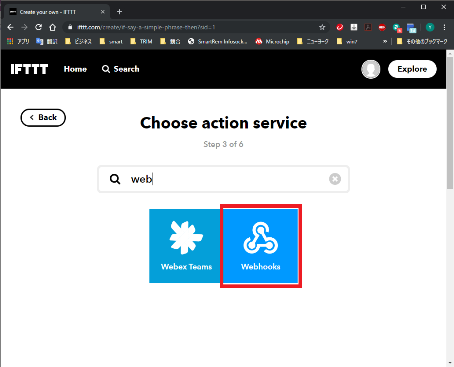Select the Webhooks service tile
Viewport: 454px width, 367px height.
tap(261, 246)
